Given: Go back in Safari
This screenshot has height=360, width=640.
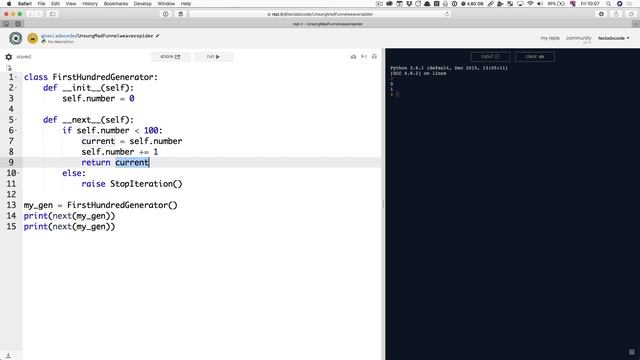Looking at the screenshot, I should point(30,14).
